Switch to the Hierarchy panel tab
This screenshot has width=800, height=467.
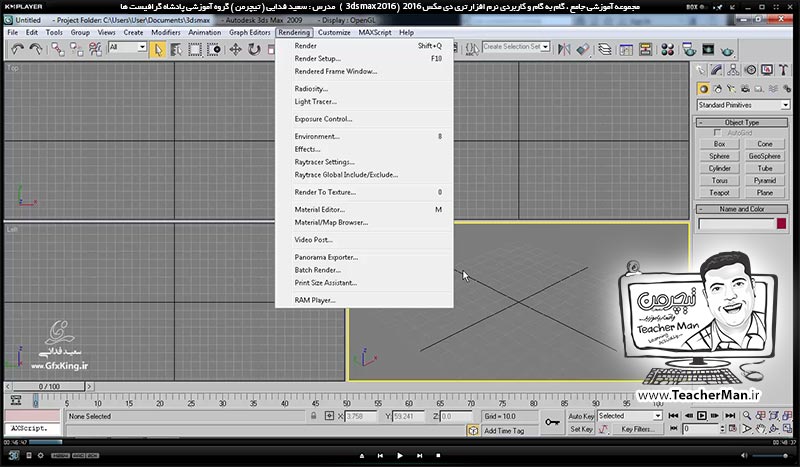click(733, 70)
